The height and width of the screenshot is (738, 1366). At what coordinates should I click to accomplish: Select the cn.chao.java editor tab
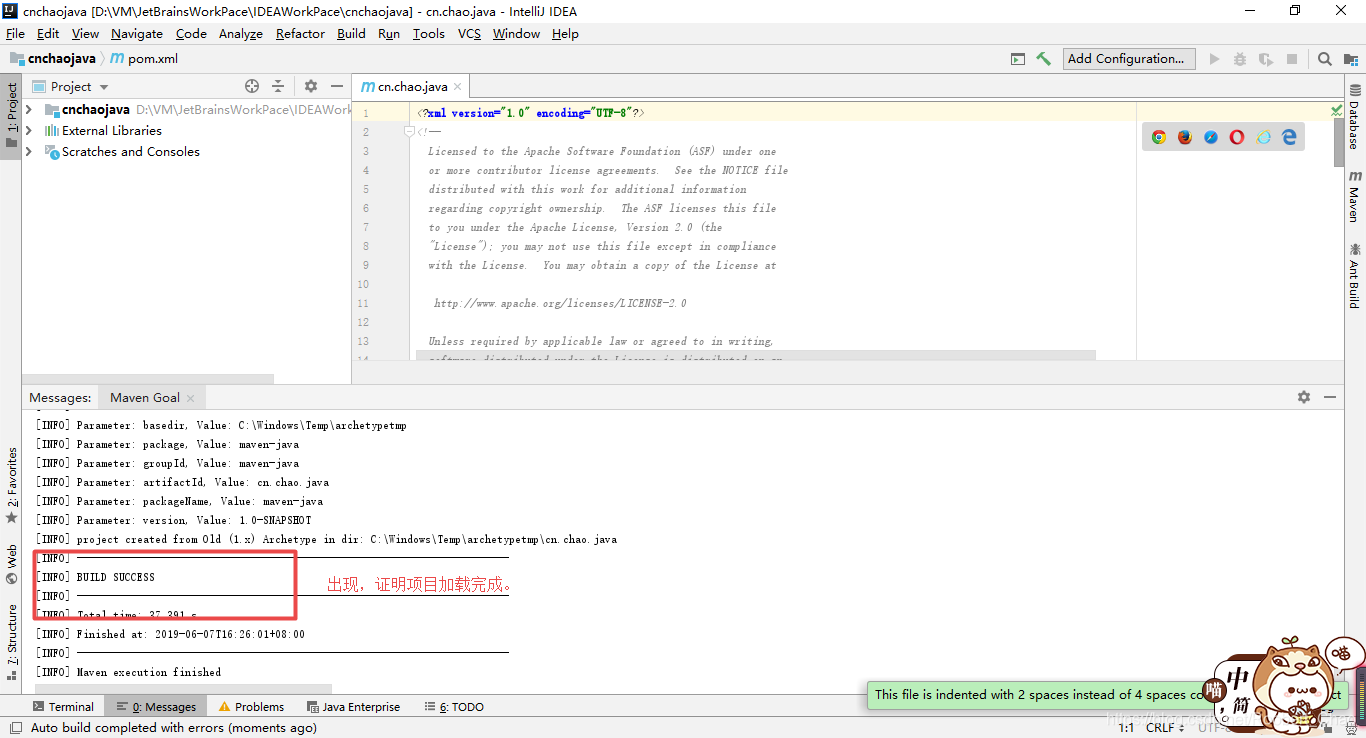(x=411, y=87)
